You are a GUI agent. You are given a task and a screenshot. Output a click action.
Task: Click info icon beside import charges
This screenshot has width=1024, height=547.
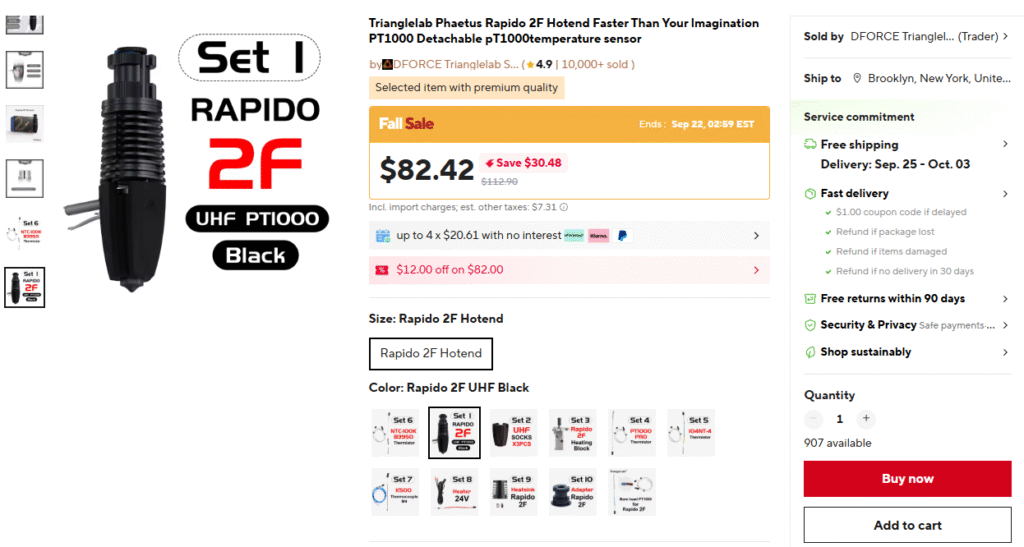click(564, 207)
